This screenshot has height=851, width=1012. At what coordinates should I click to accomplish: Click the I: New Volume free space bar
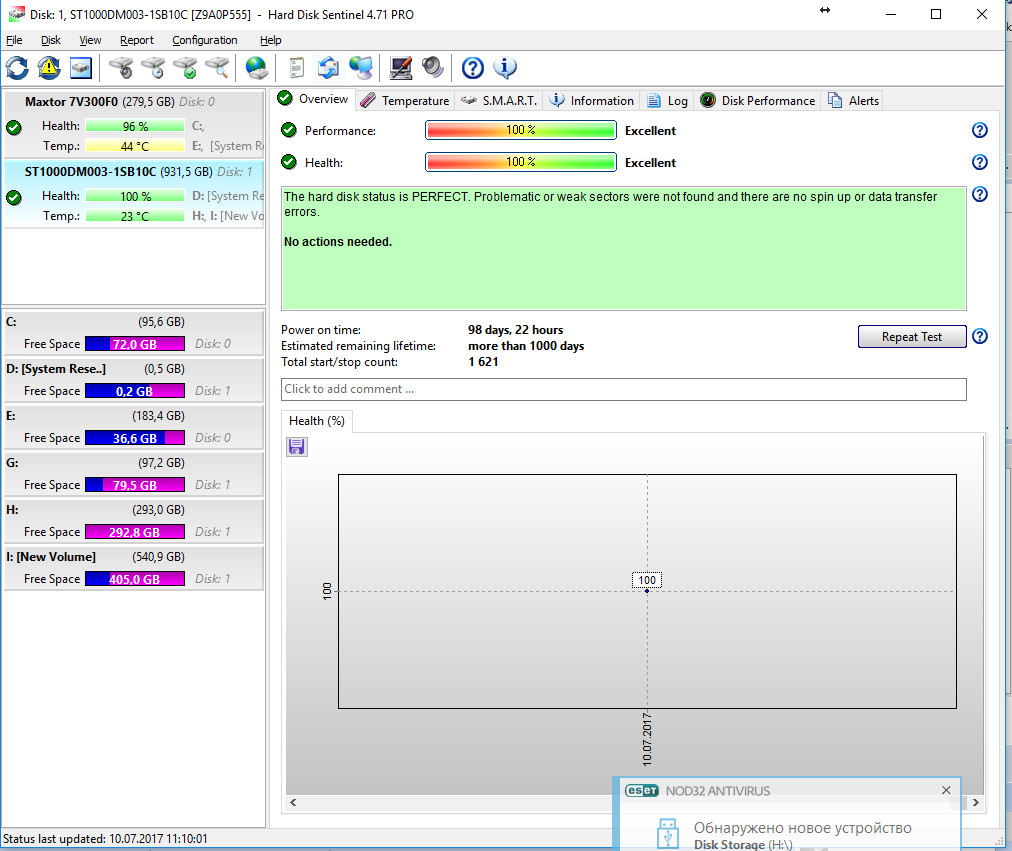point(134,579)
